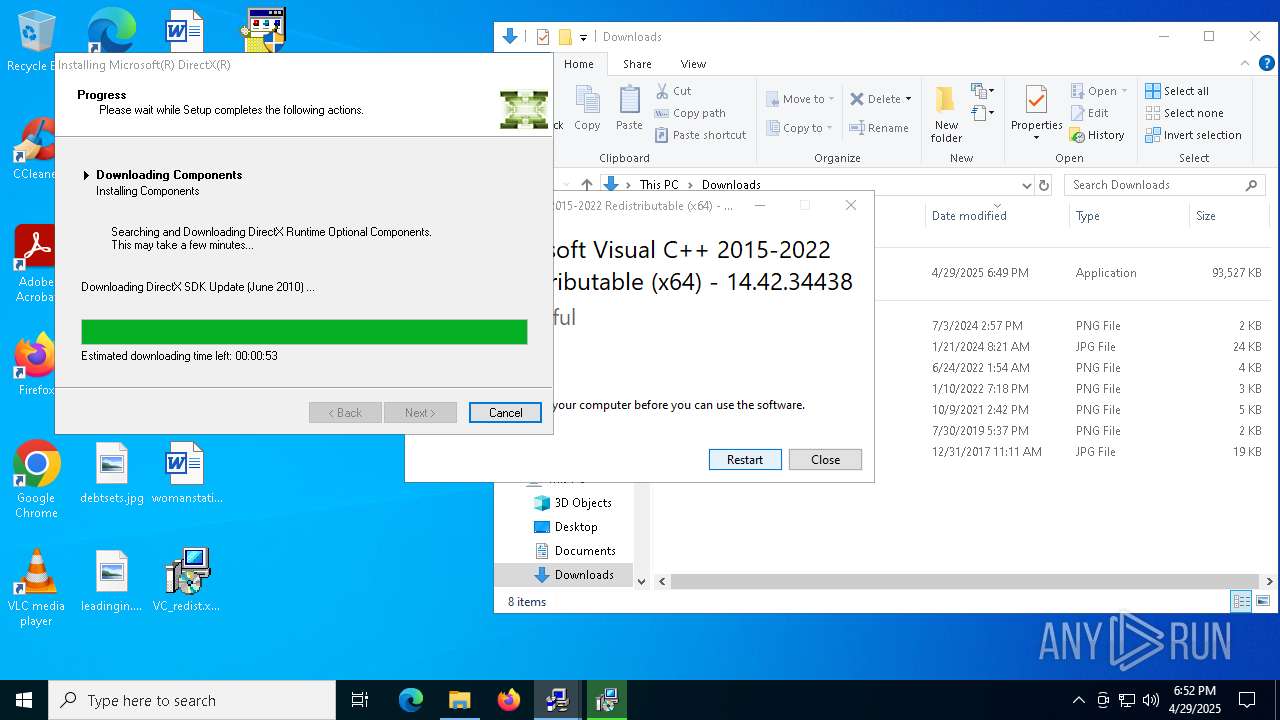Open File Explorer from the taskbar
Image resolution: width=1280 pixels, height=720 pixels.
click(459, 700)
